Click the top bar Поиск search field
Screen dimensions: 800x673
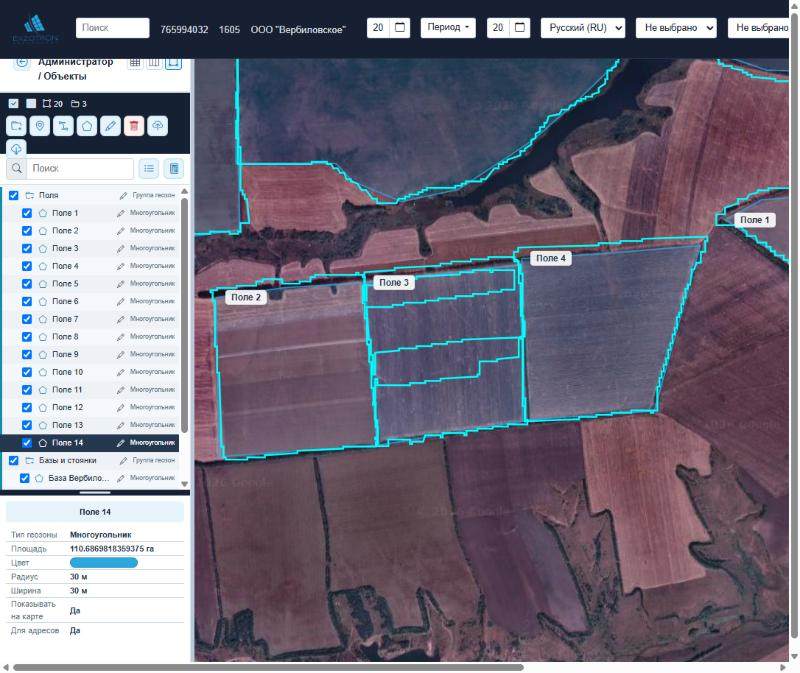click(x=113, y=28)
